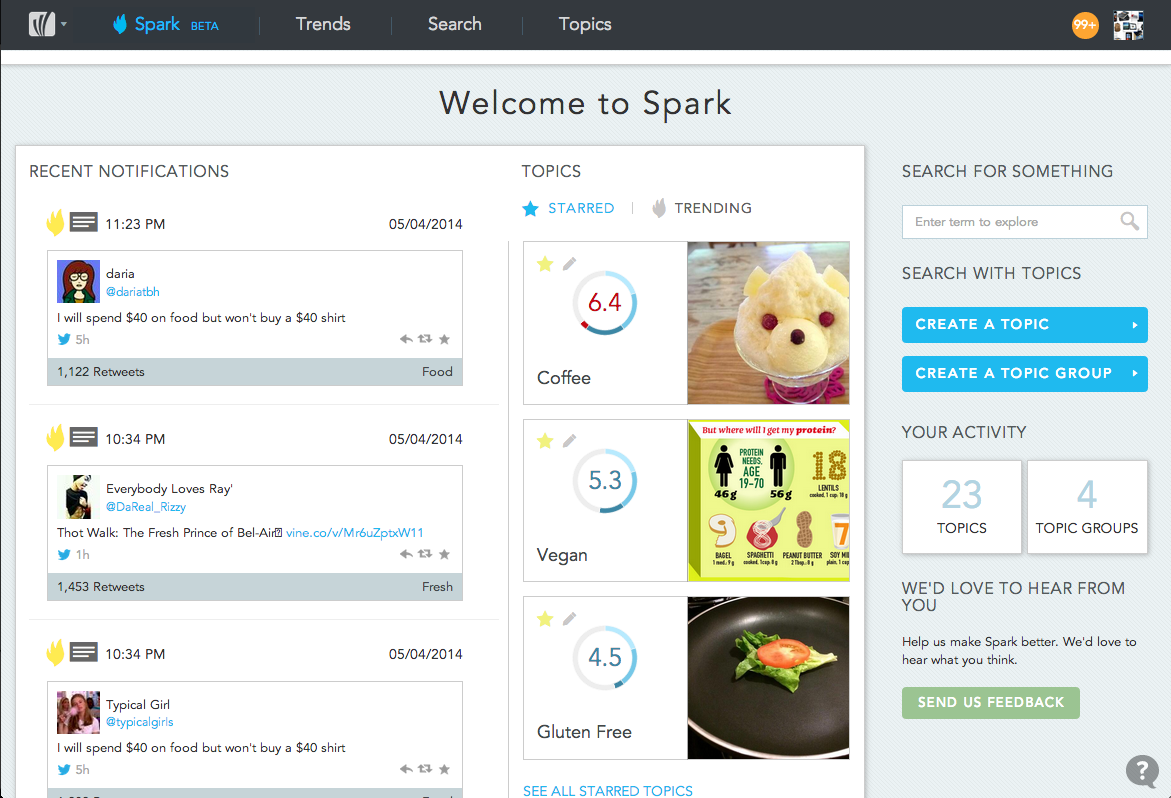Click the 1,122 Retweets count
1171x798 pixels.
(101, 372)
